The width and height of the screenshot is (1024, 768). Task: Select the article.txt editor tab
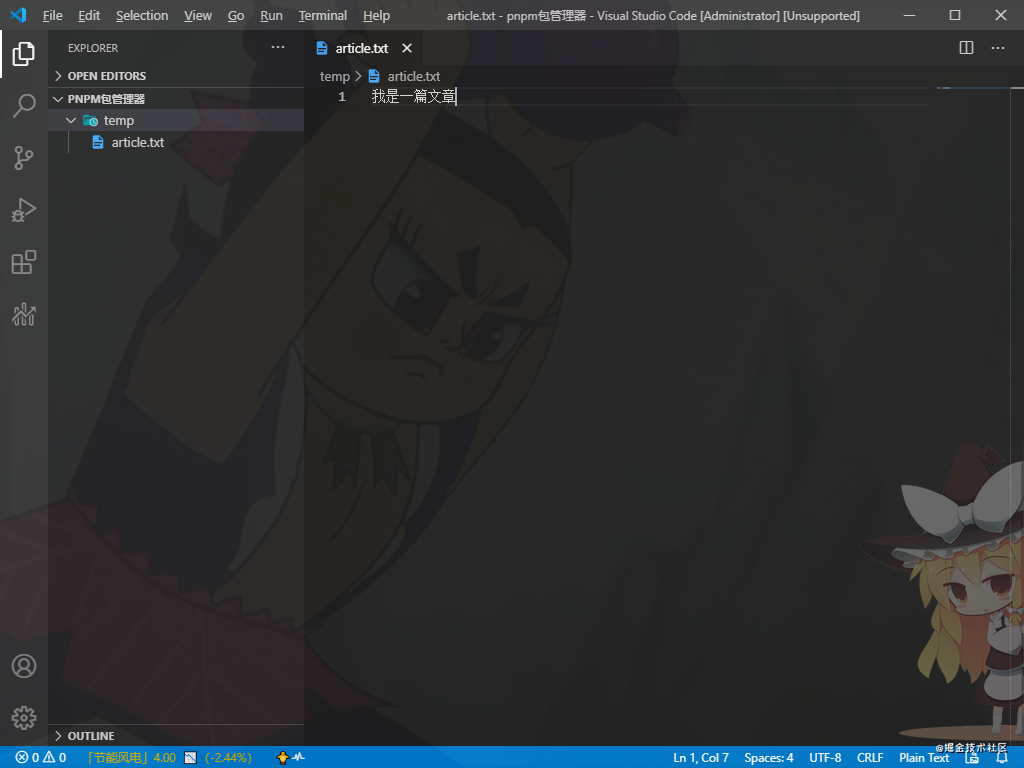click(364, 48)
